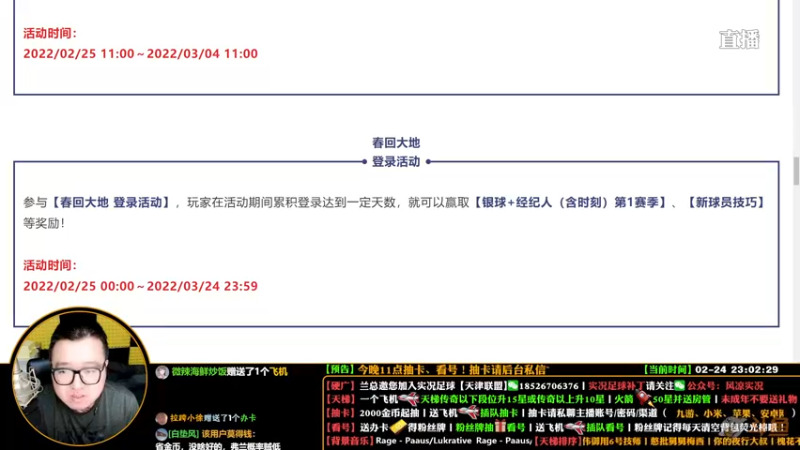The width and height of the screenshot is (800, 450).
Task: Click the Rage - Paaus/Lukrative song title
Action: 424,440
